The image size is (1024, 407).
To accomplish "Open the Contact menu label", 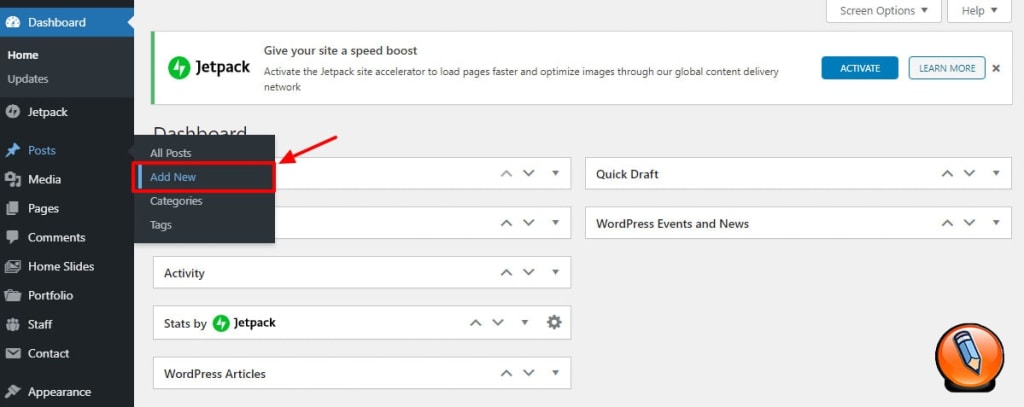I will click(48, 353).
